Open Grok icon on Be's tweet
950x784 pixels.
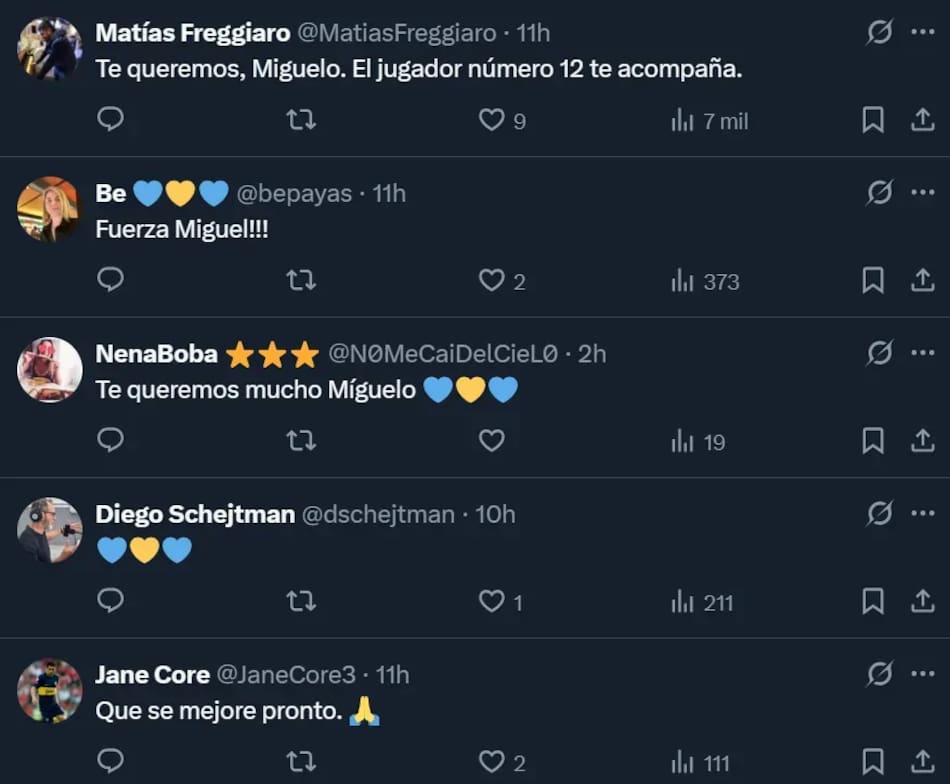point(879,193)
